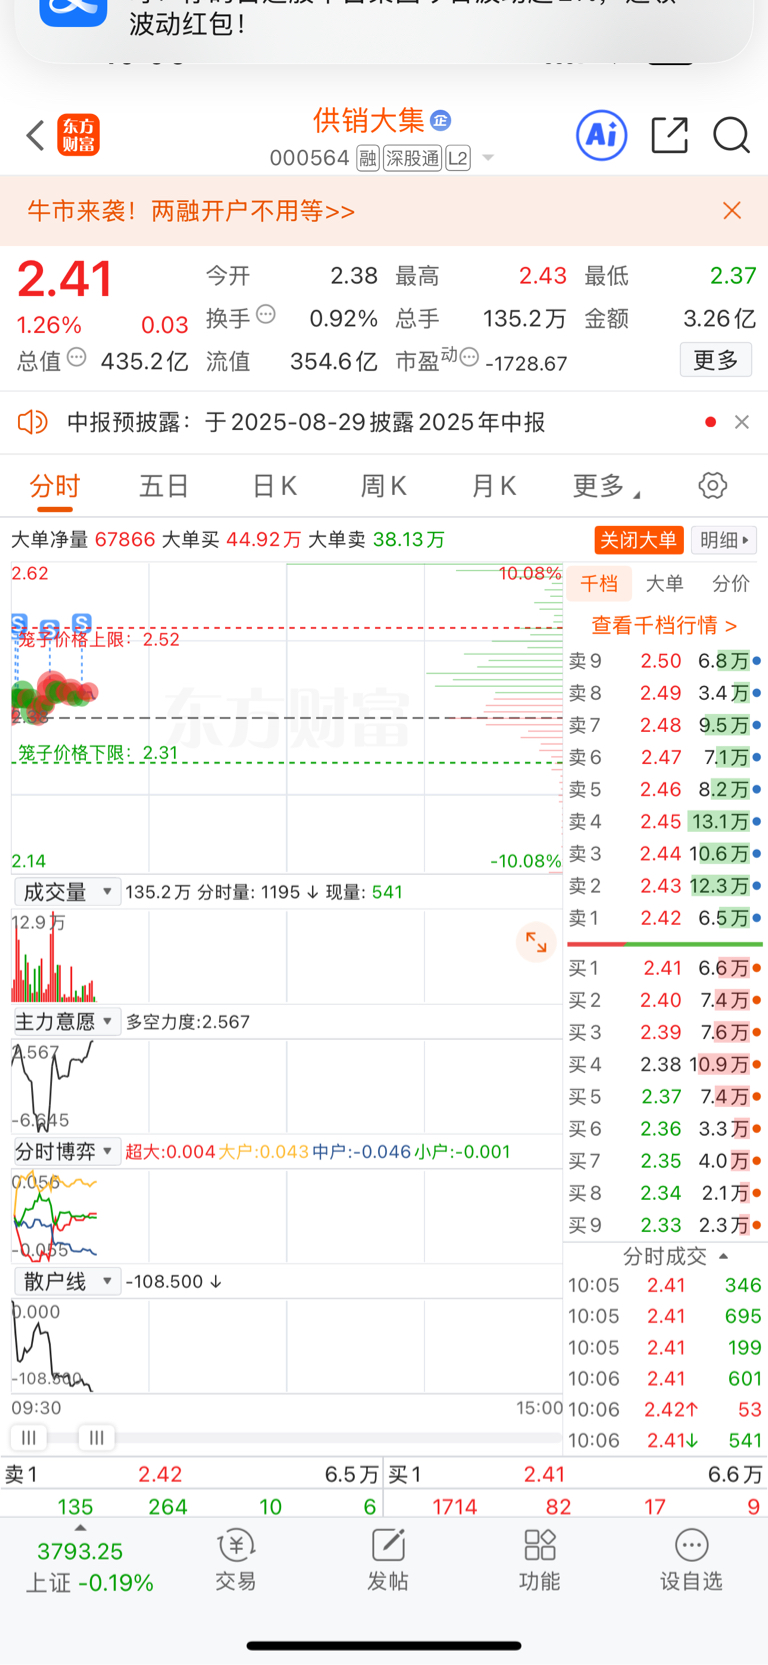Open the 明细 expander
This screenshot has width=768, height=1665.
coord(724,540)
